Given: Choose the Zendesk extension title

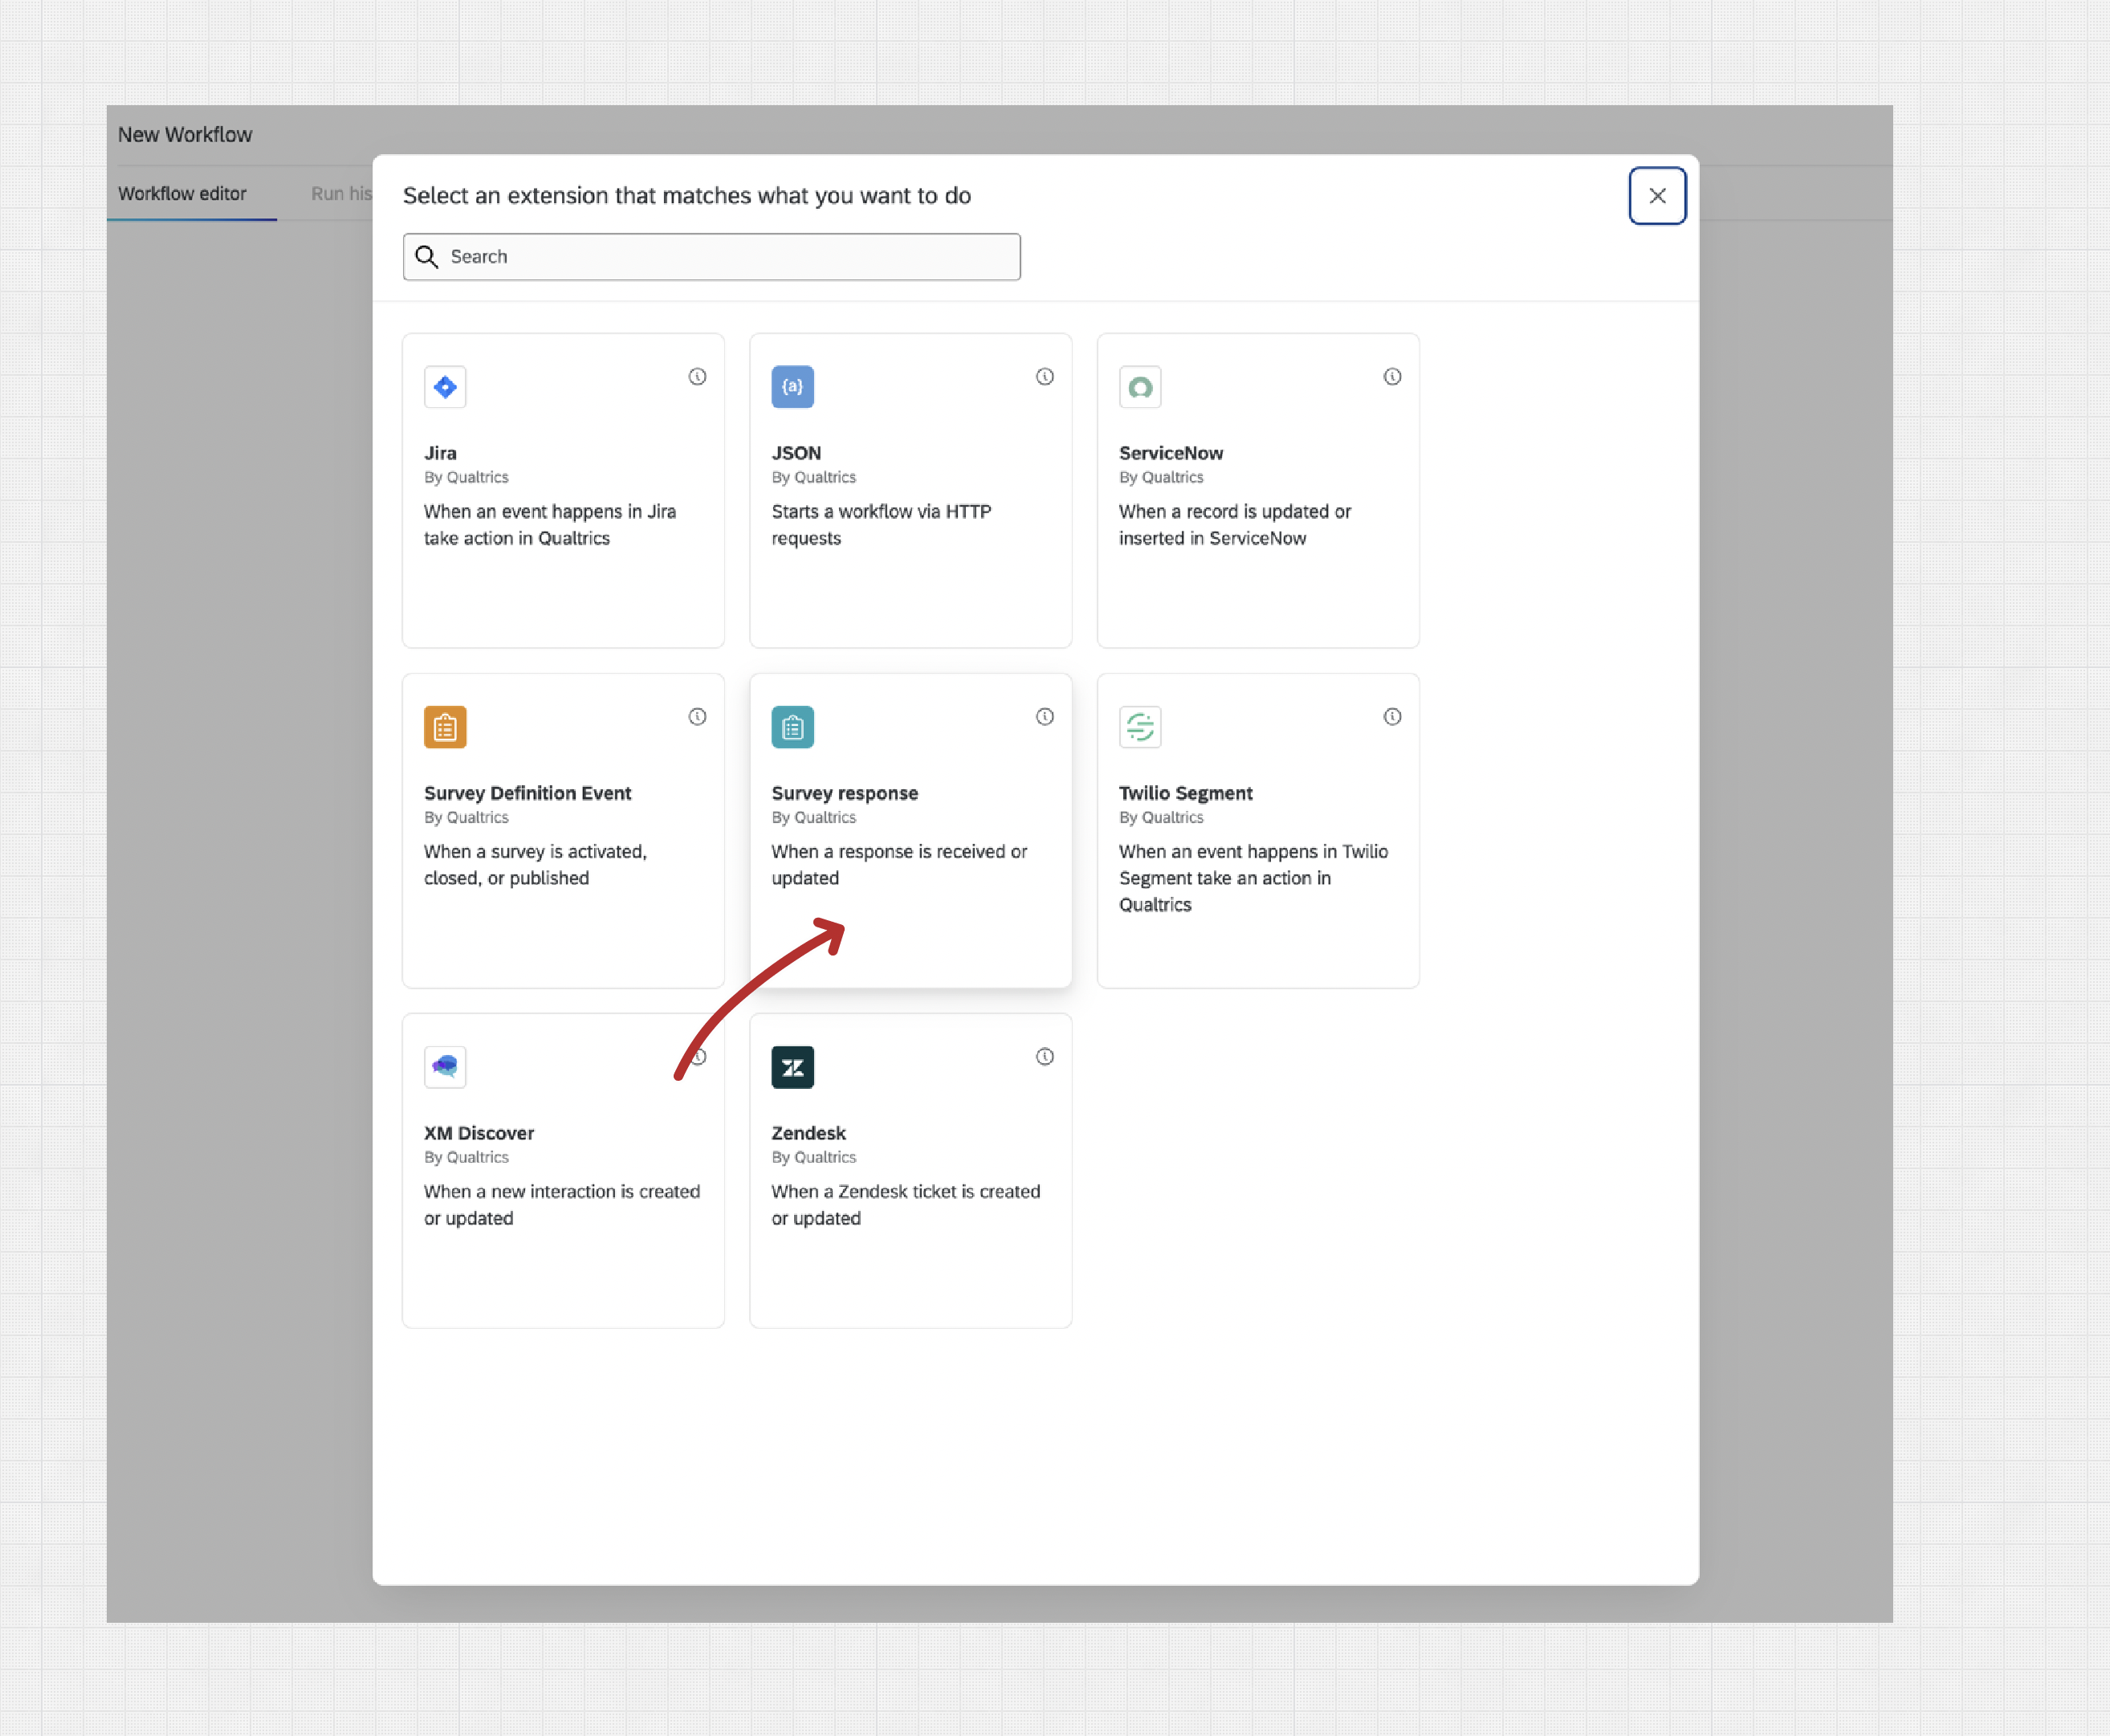Looking at the screenshot, I should (x=808, y=1133).
